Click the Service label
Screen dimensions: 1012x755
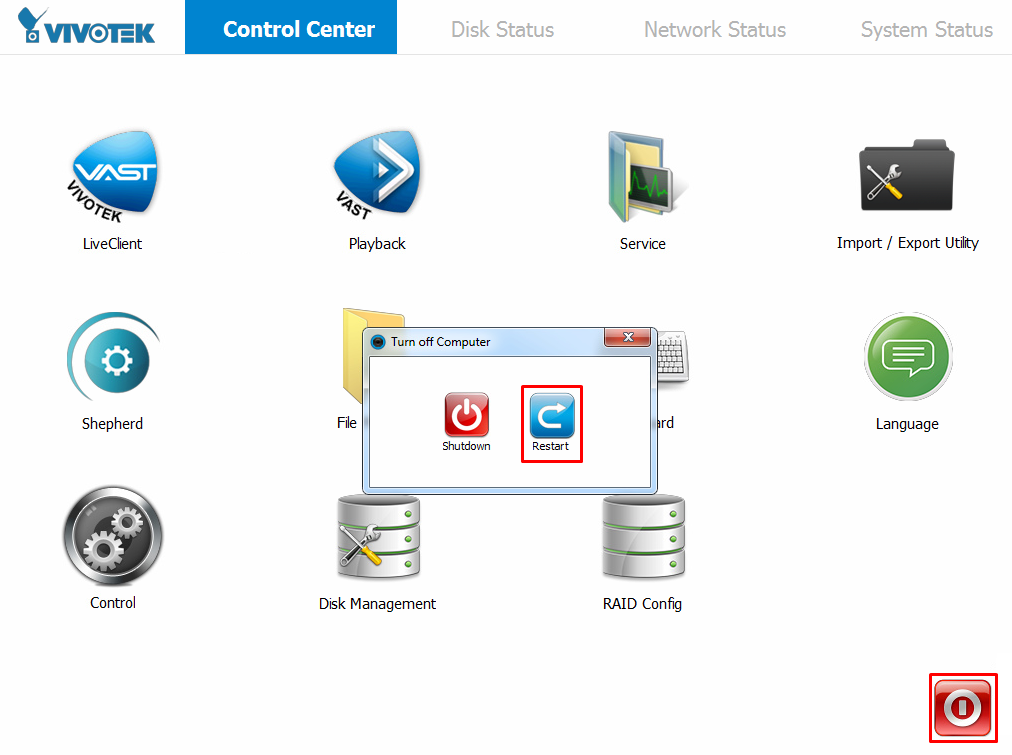click(643, 244)
